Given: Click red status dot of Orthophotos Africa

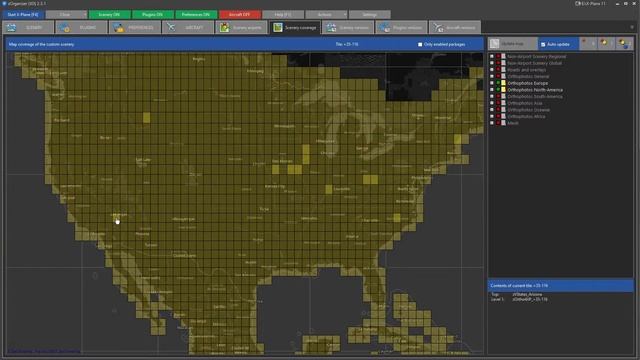Looking at the screenshot, I should pos(498,116).
